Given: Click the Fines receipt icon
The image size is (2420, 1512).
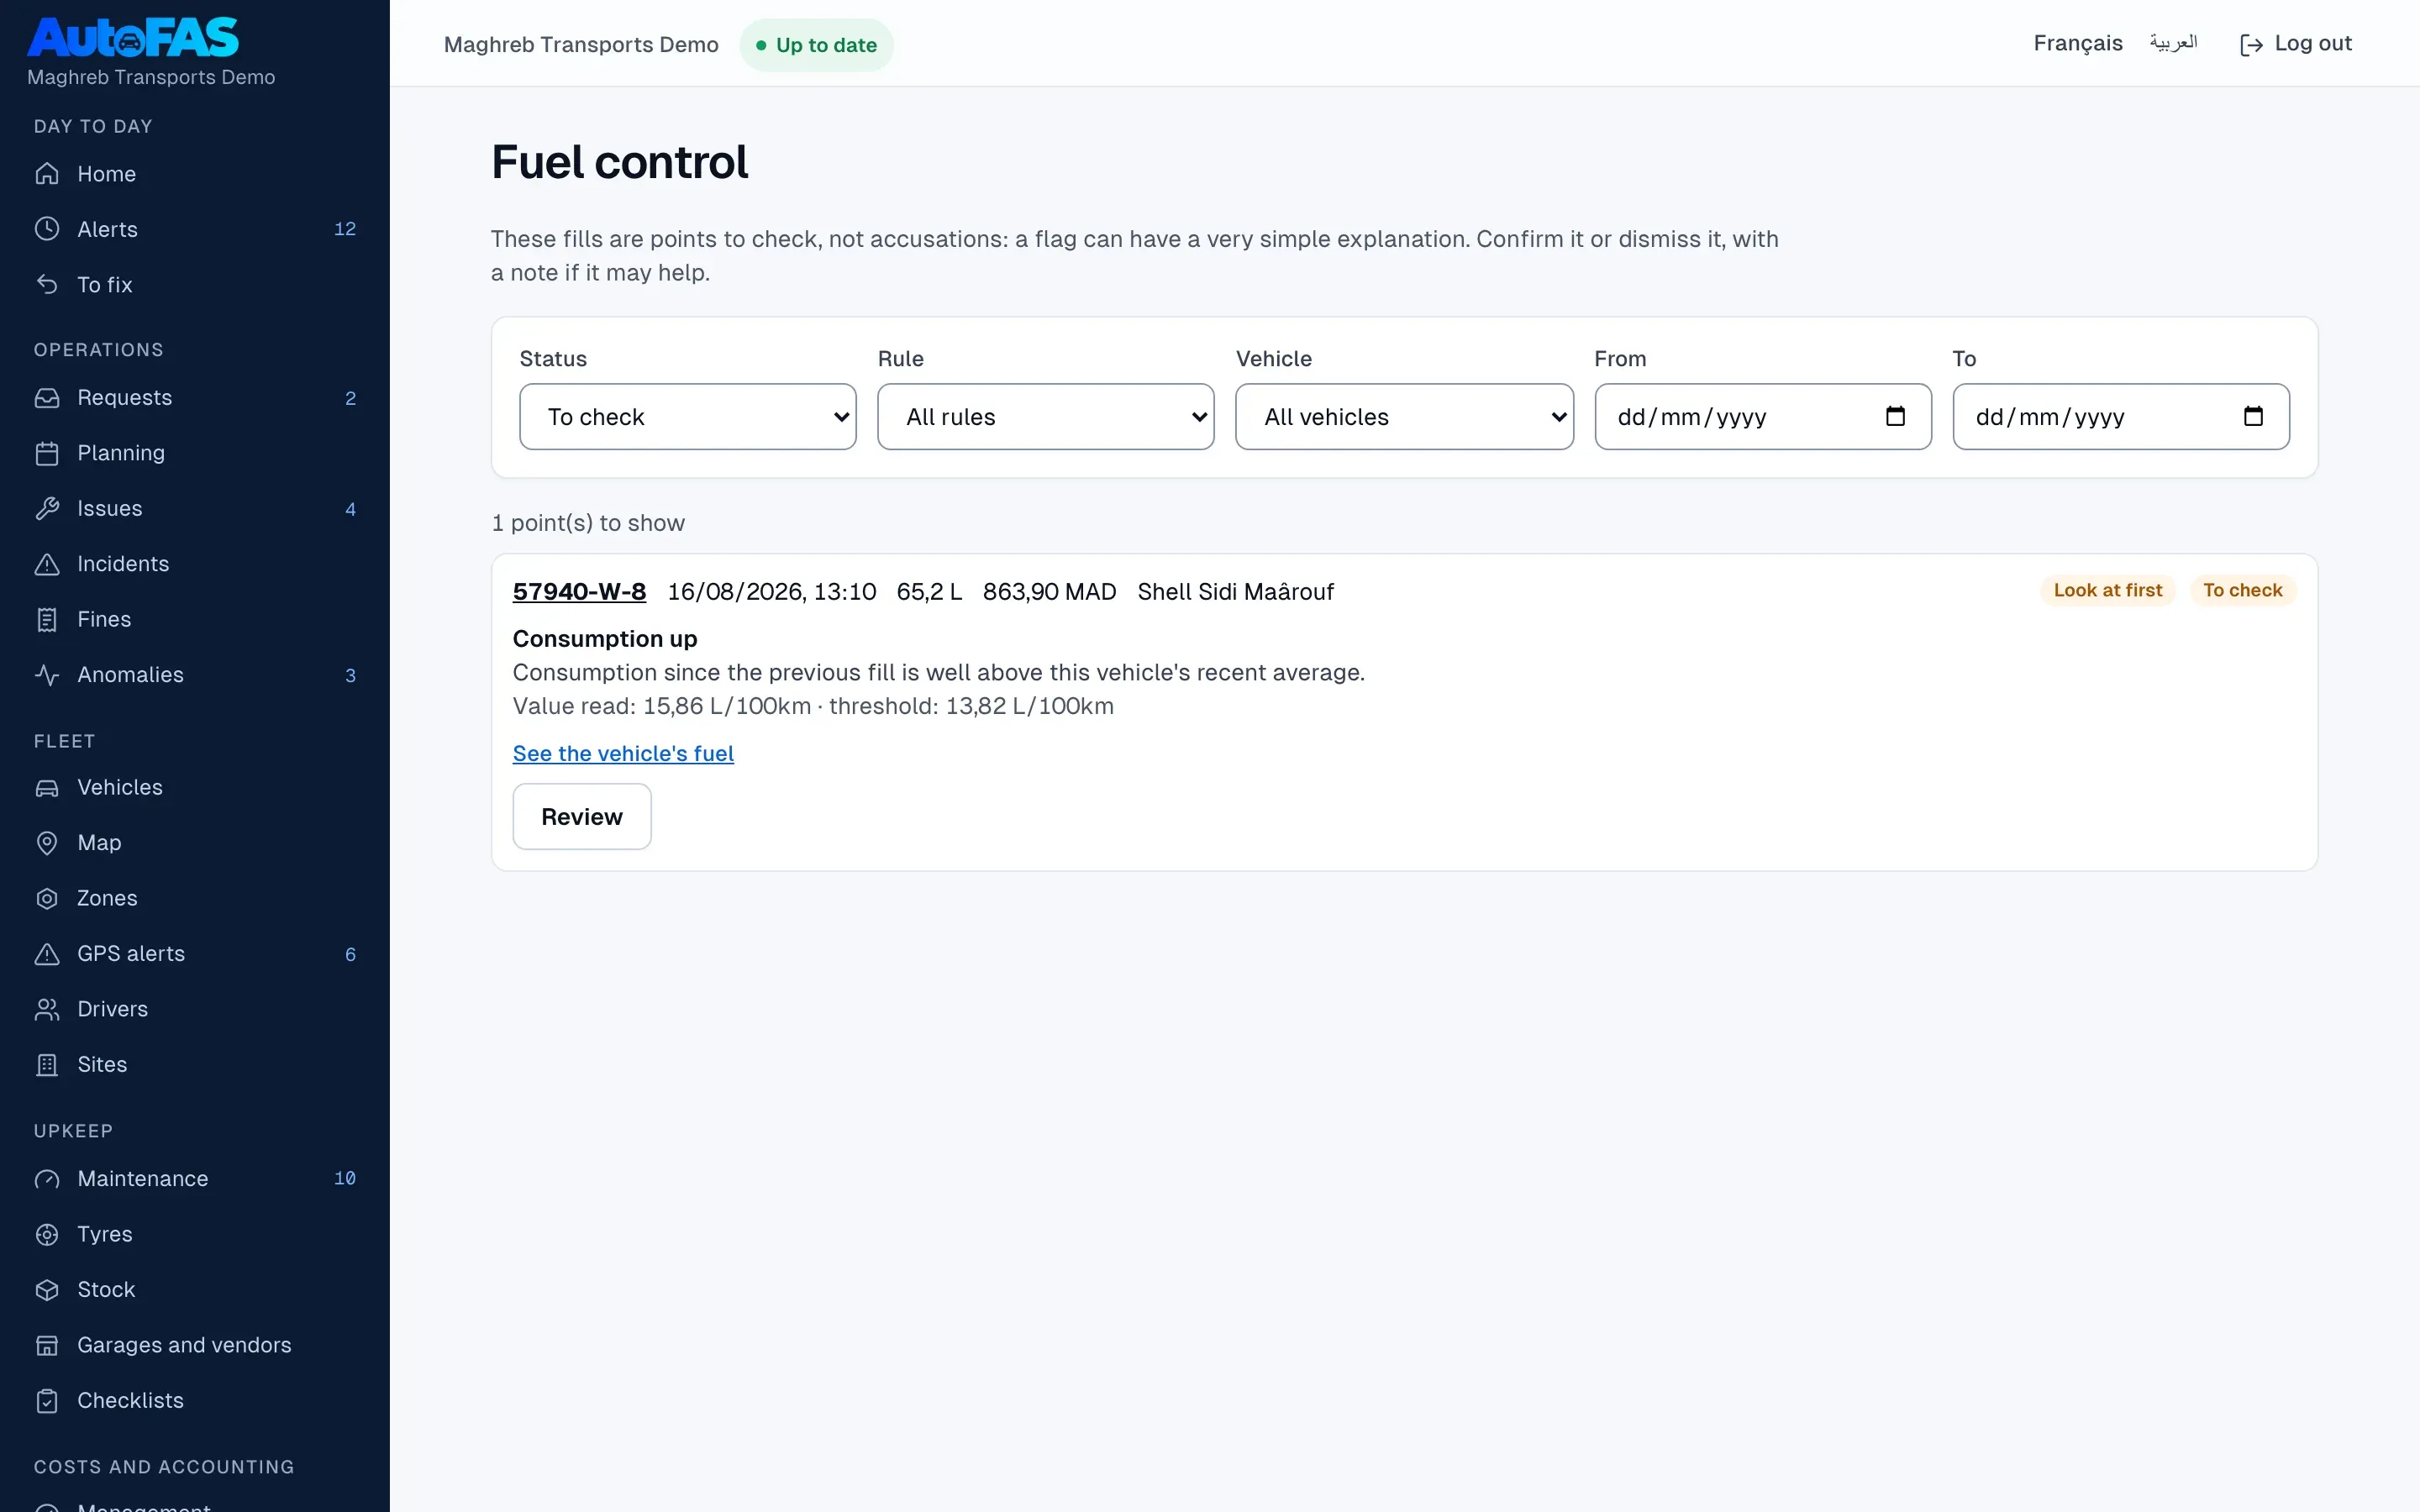Looking at the screenshot, I should click(47, 620).
